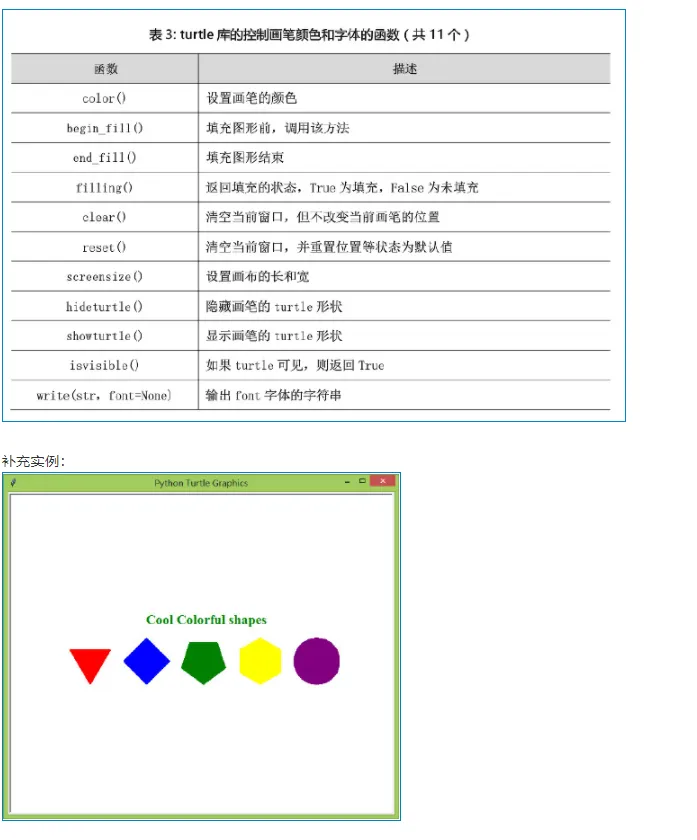Click the description '输出 font 字体的字符串'
Screen dimensions: 697x840
click(x=274, y=395)
